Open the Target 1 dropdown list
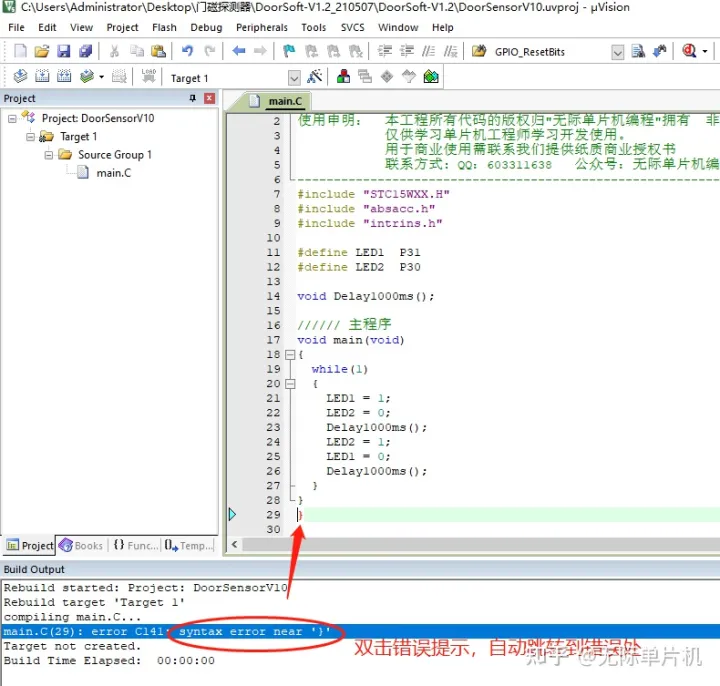This screenshot has width=720, height=686. click(294, 78)
